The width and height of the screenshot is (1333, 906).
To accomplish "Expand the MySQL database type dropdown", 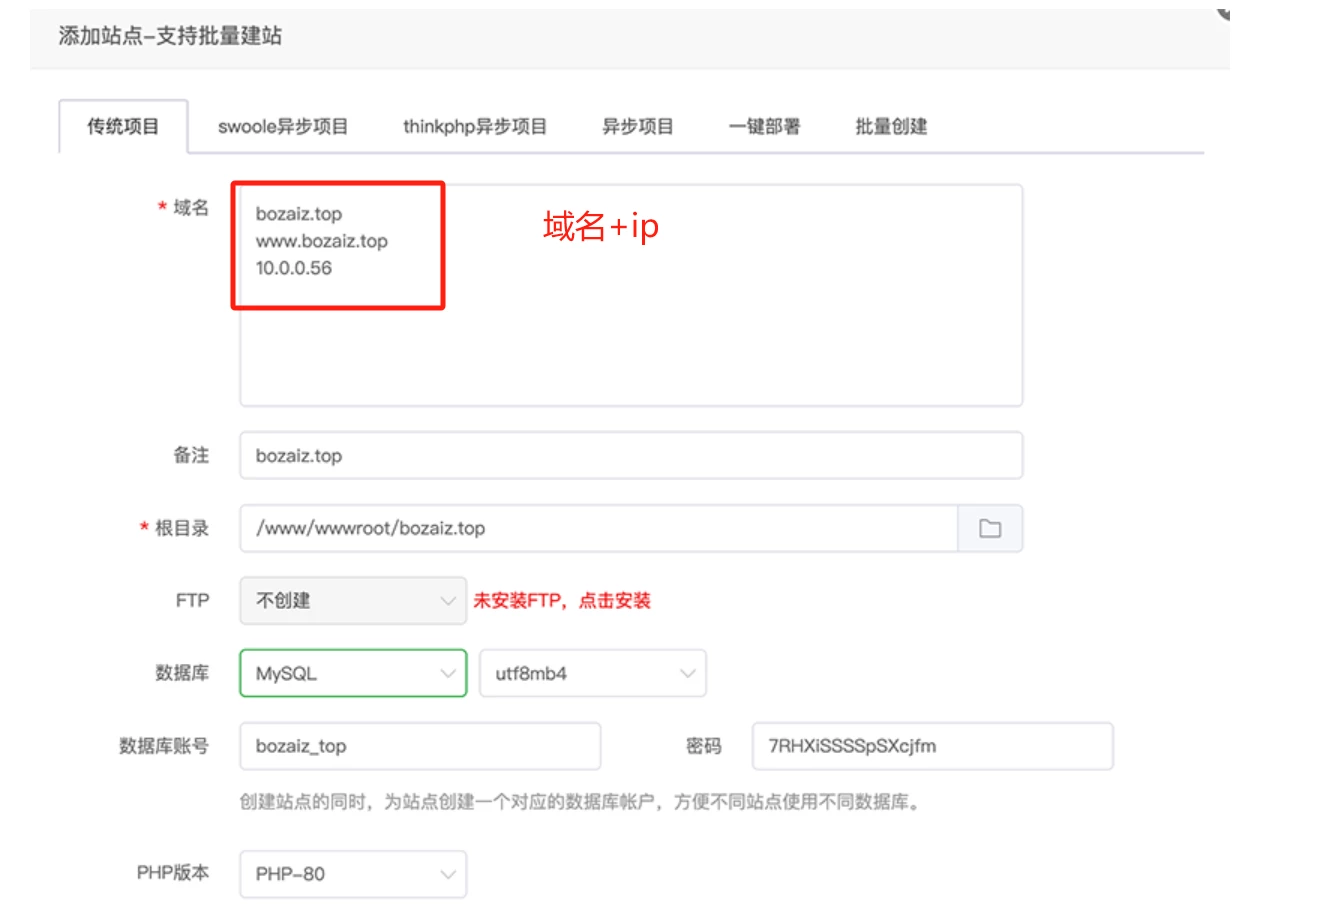I will (x=352, y=674).
